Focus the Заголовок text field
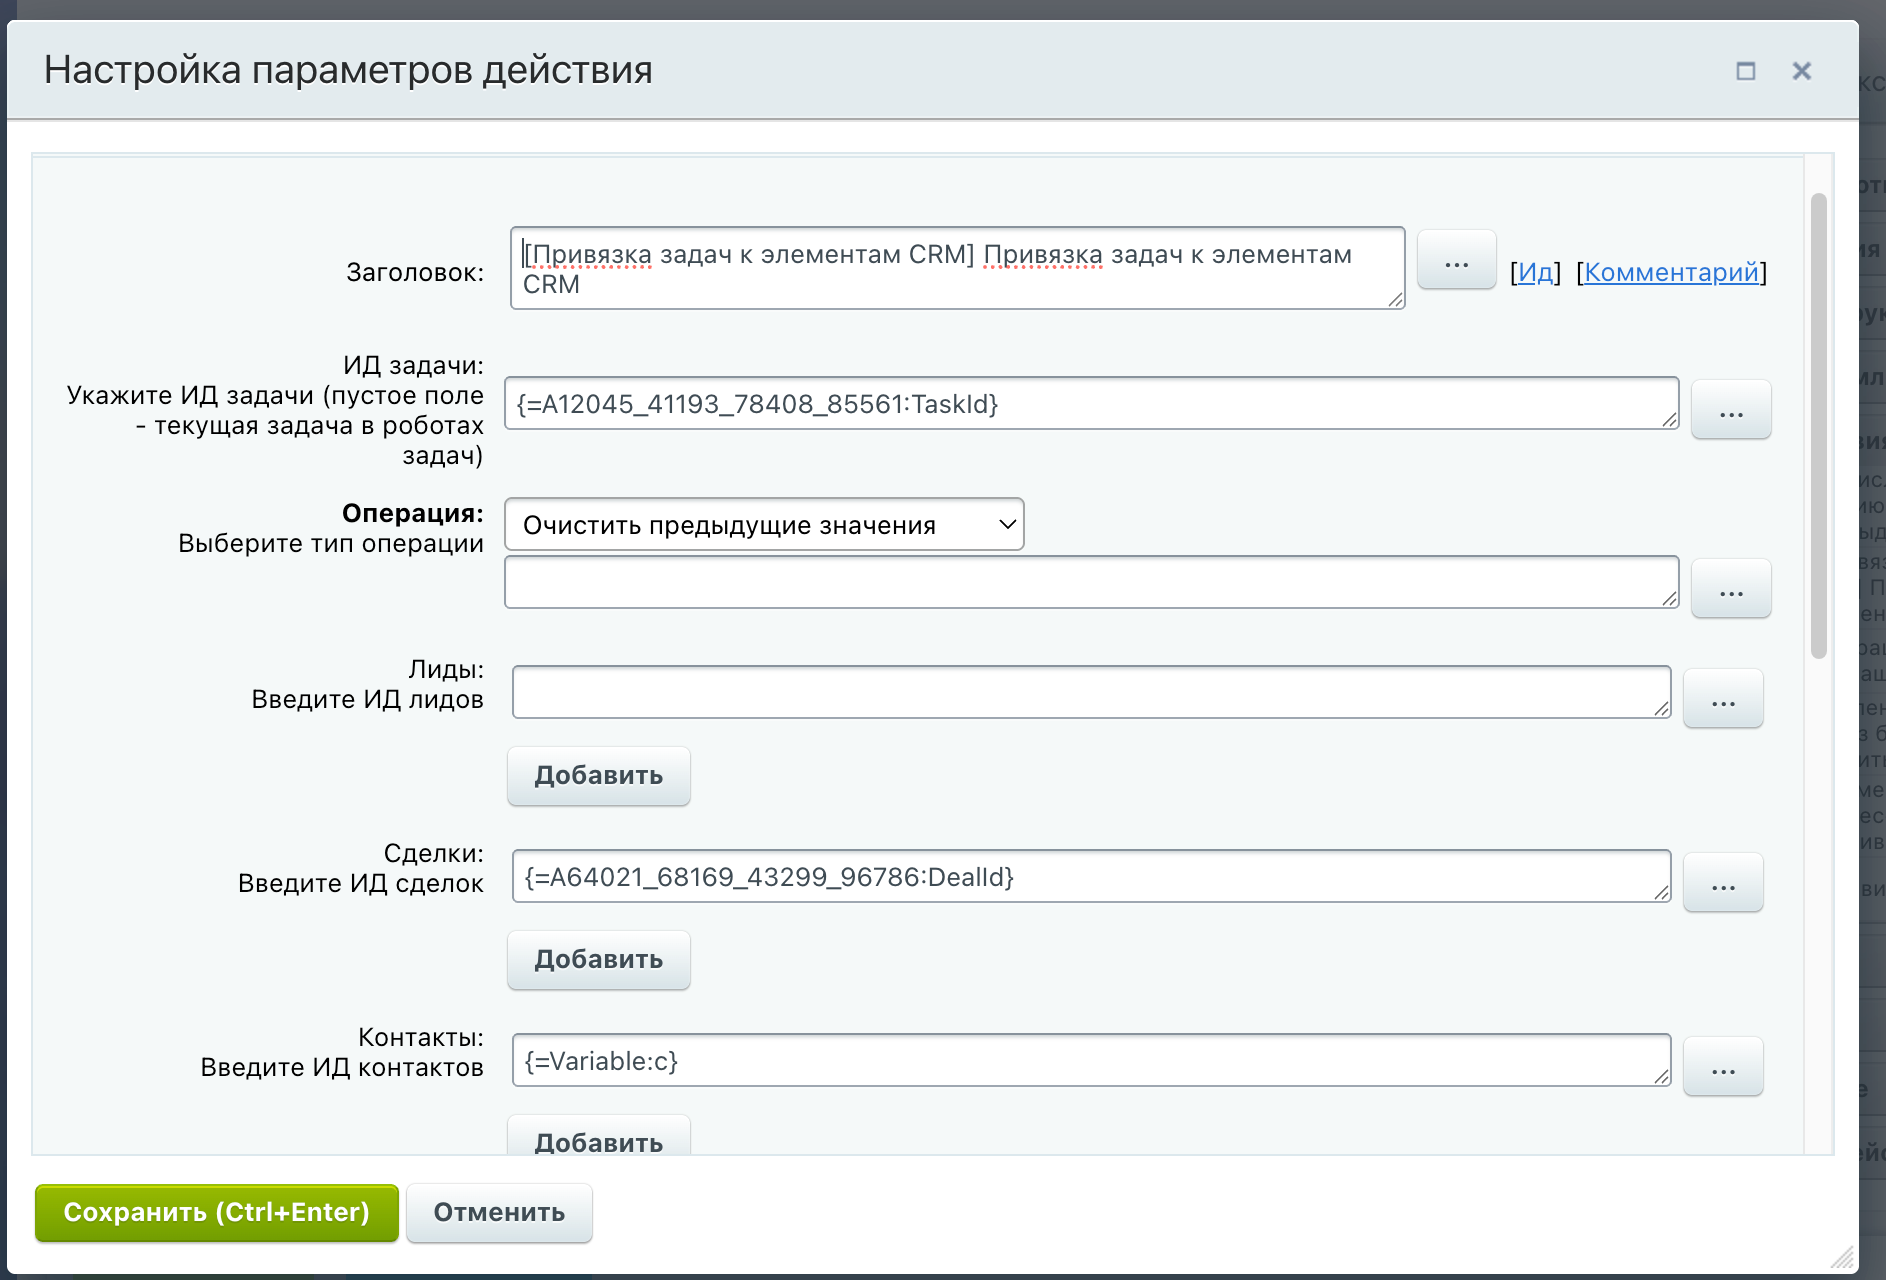The image size is (1886, 1280). click(x=956, y=268)
